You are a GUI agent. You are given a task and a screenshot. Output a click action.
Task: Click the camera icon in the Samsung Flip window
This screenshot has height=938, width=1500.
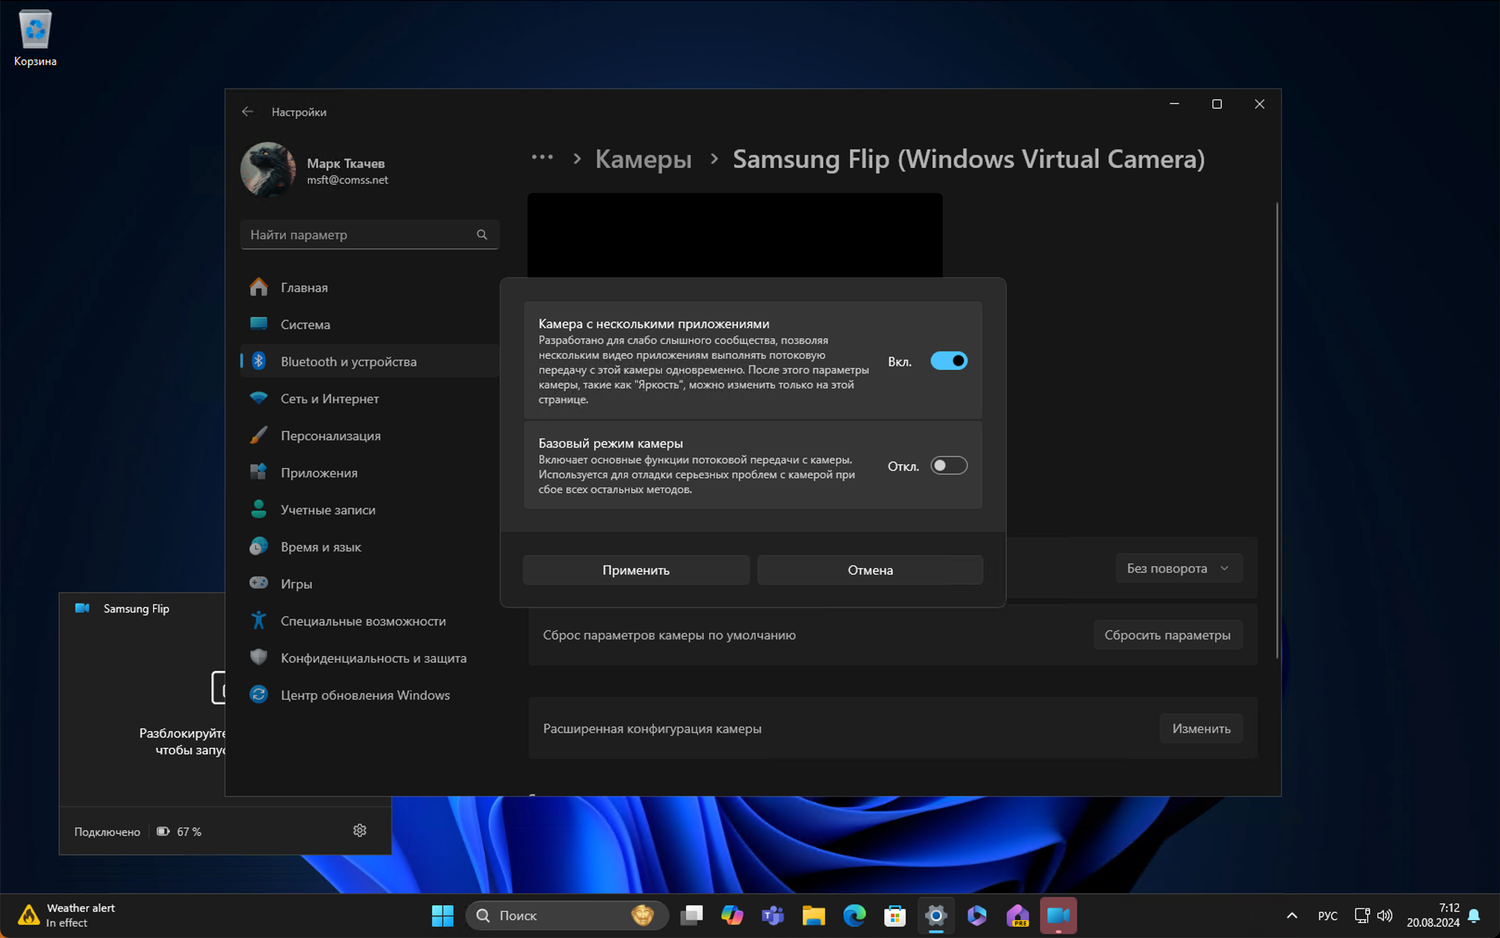(x=82, y=608)
